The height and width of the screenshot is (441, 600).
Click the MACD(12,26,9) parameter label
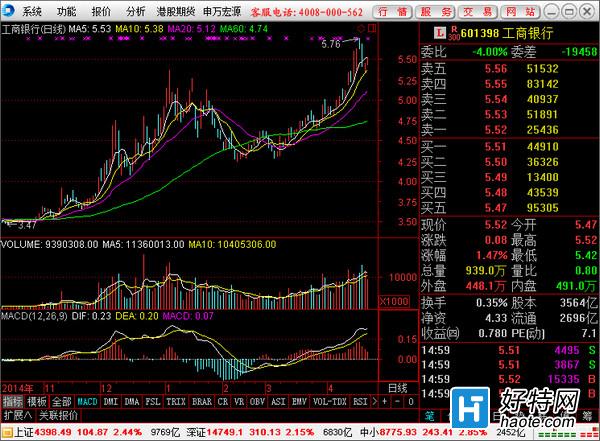tap(34, 316)
